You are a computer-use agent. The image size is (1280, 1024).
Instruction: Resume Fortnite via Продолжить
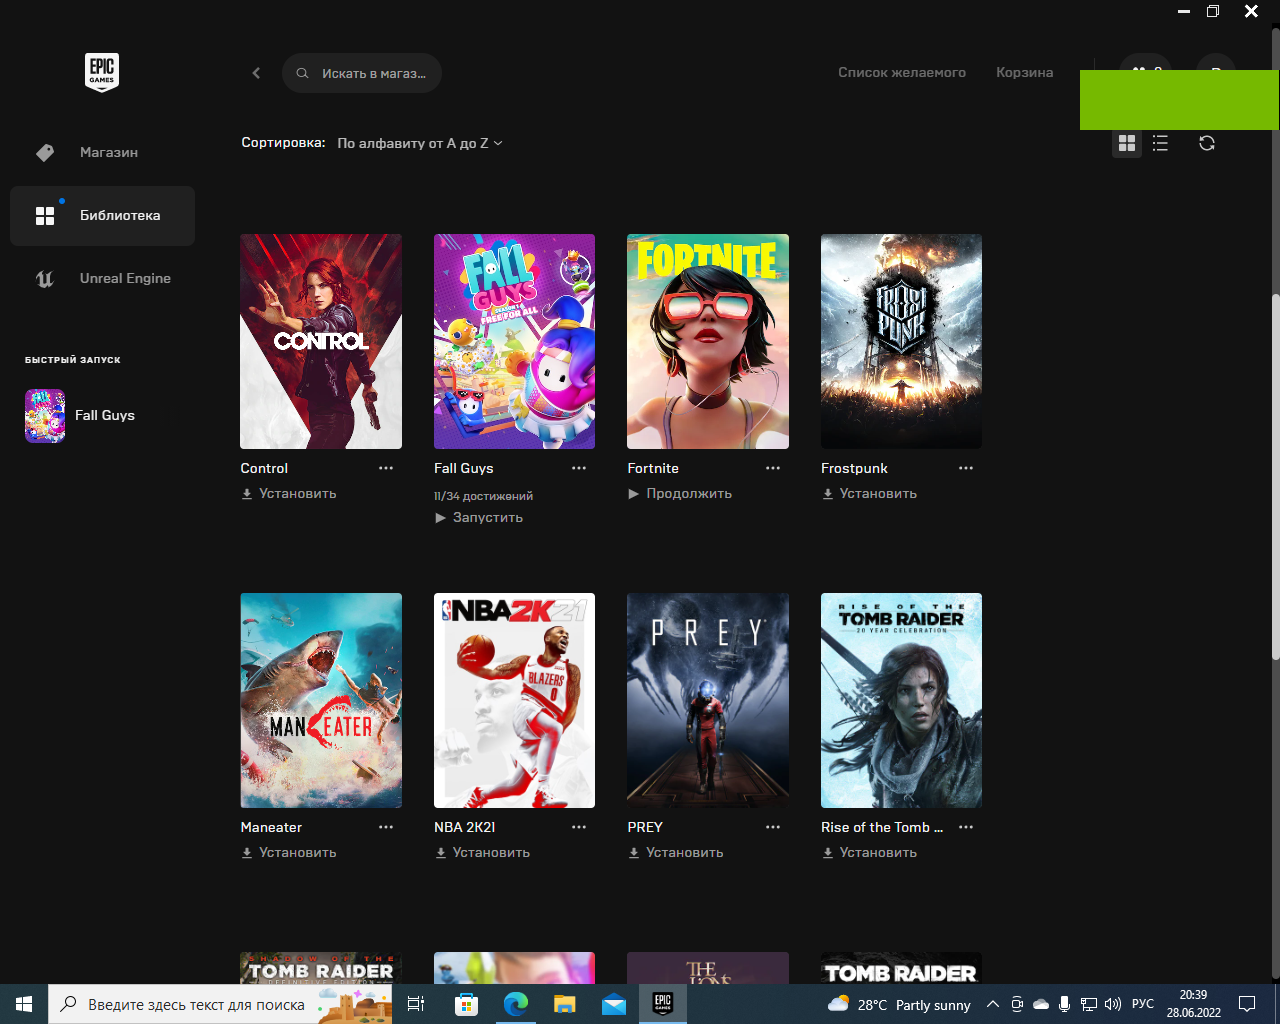coord(680,494)
